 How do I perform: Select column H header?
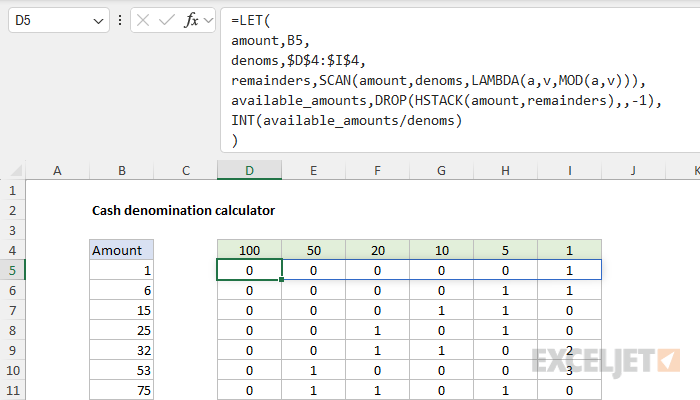pos(505,171)
